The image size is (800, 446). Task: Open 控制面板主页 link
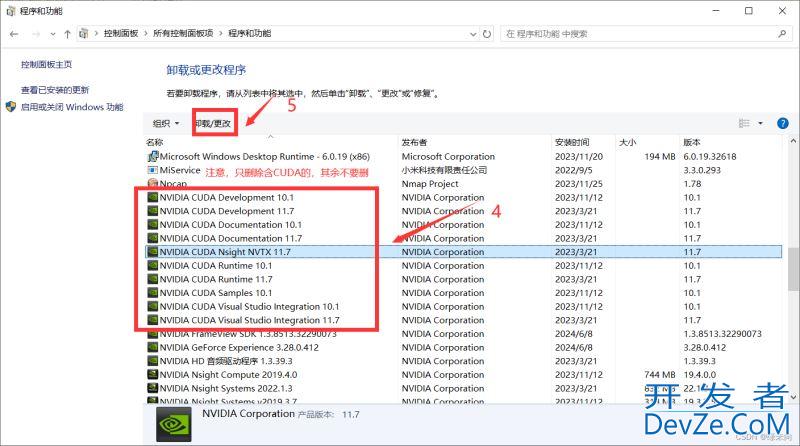tap(46, 64)
